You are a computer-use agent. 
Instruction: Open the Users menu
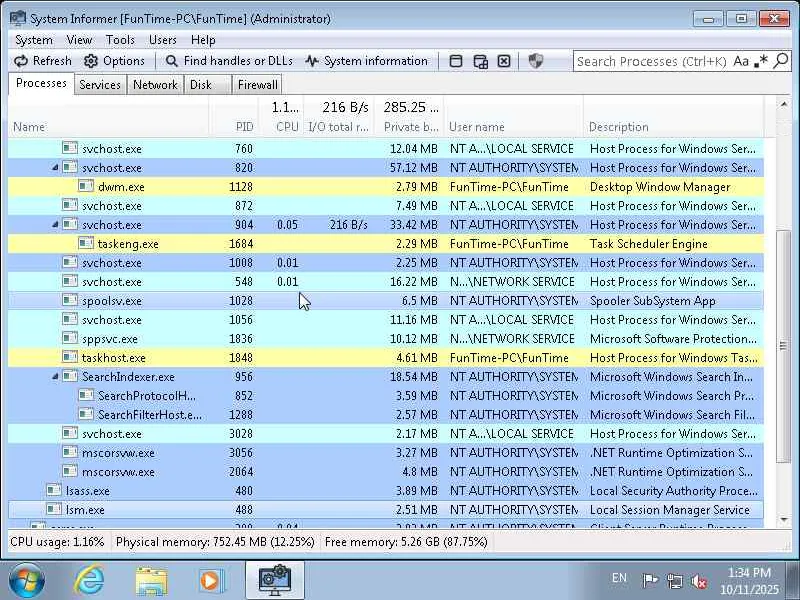tap(163, 40)
